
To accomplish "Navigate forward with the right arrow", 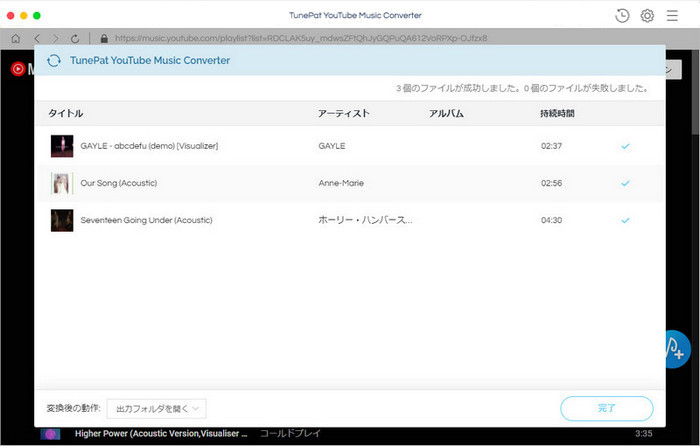I will tap(55, 38).
